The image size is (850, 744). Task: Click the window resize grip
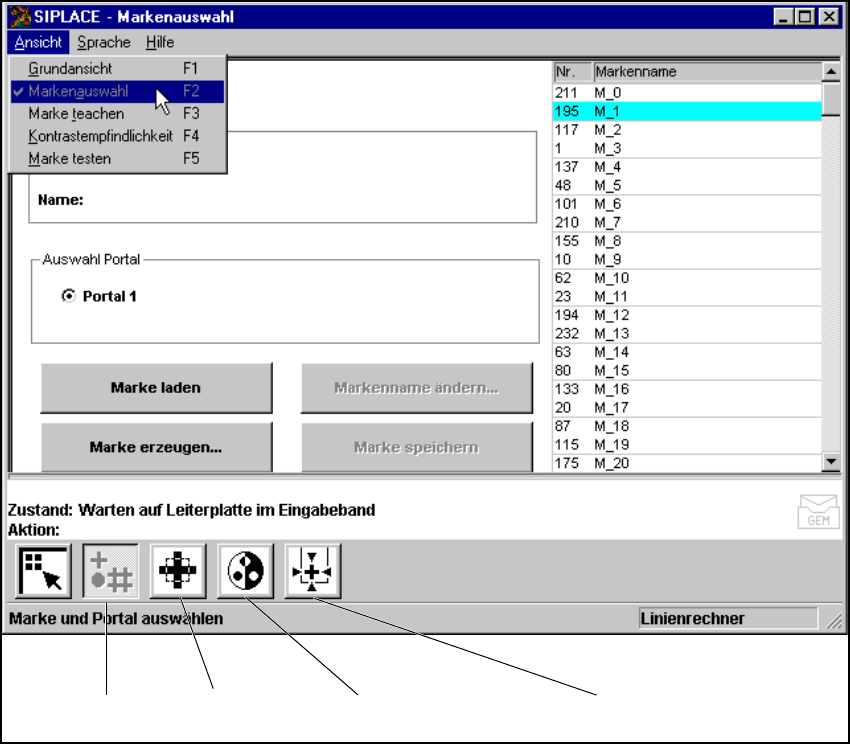click(x=834, y=620)
